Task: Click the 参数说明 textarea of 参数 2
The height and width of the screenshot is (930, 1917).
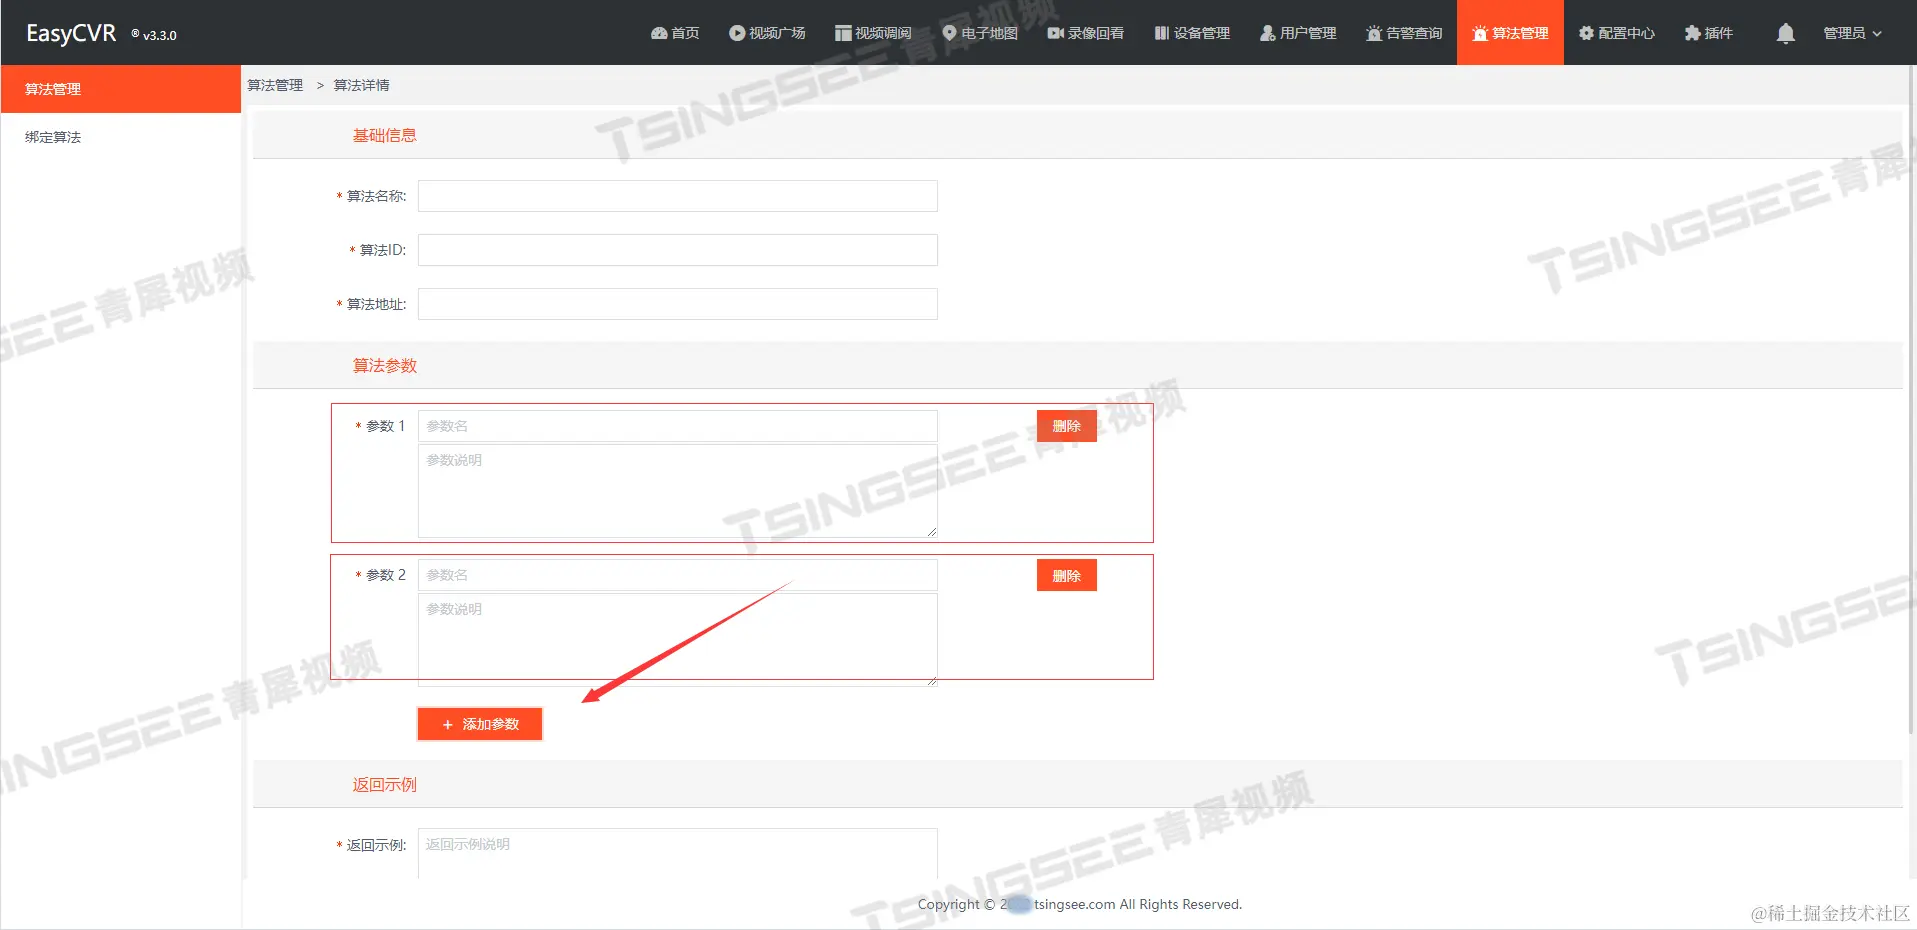Action: pyautogui.click(x=677, y=640)
